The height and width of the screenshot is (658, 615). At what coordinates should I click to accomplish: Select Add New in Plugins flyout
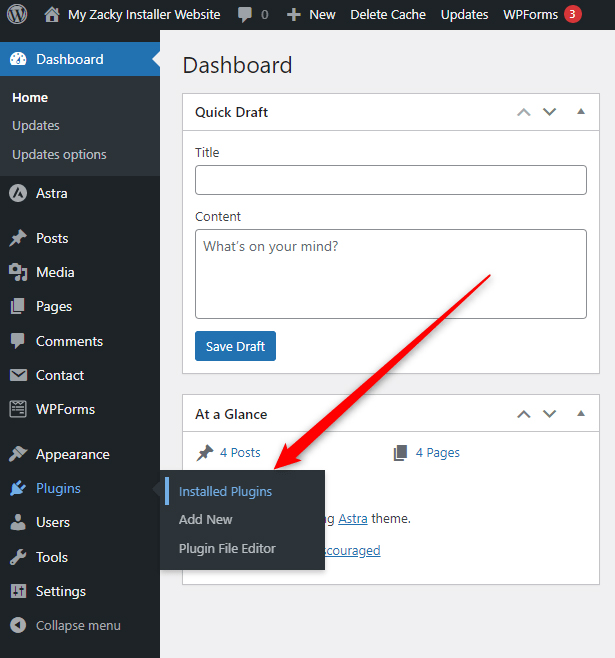tap(206, 520)
